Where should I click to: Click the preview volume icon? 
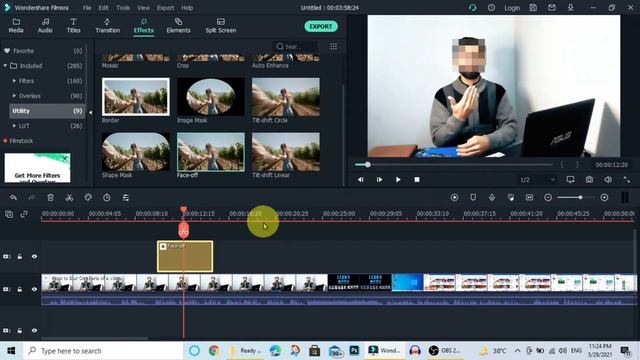pos(608,180)
